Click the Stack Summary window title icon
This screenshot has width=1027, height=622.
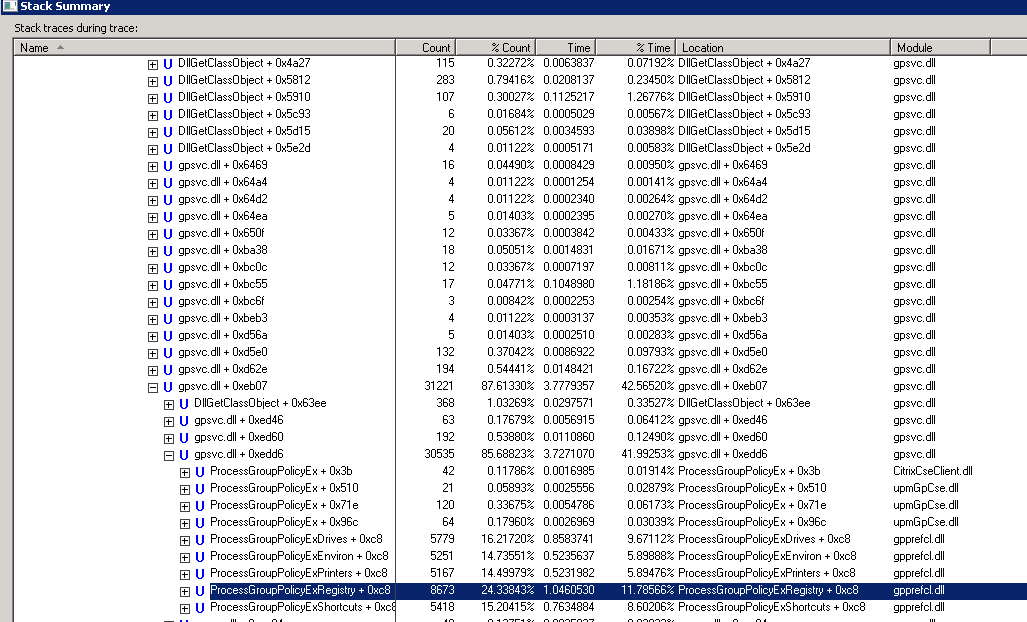point(9,7)
